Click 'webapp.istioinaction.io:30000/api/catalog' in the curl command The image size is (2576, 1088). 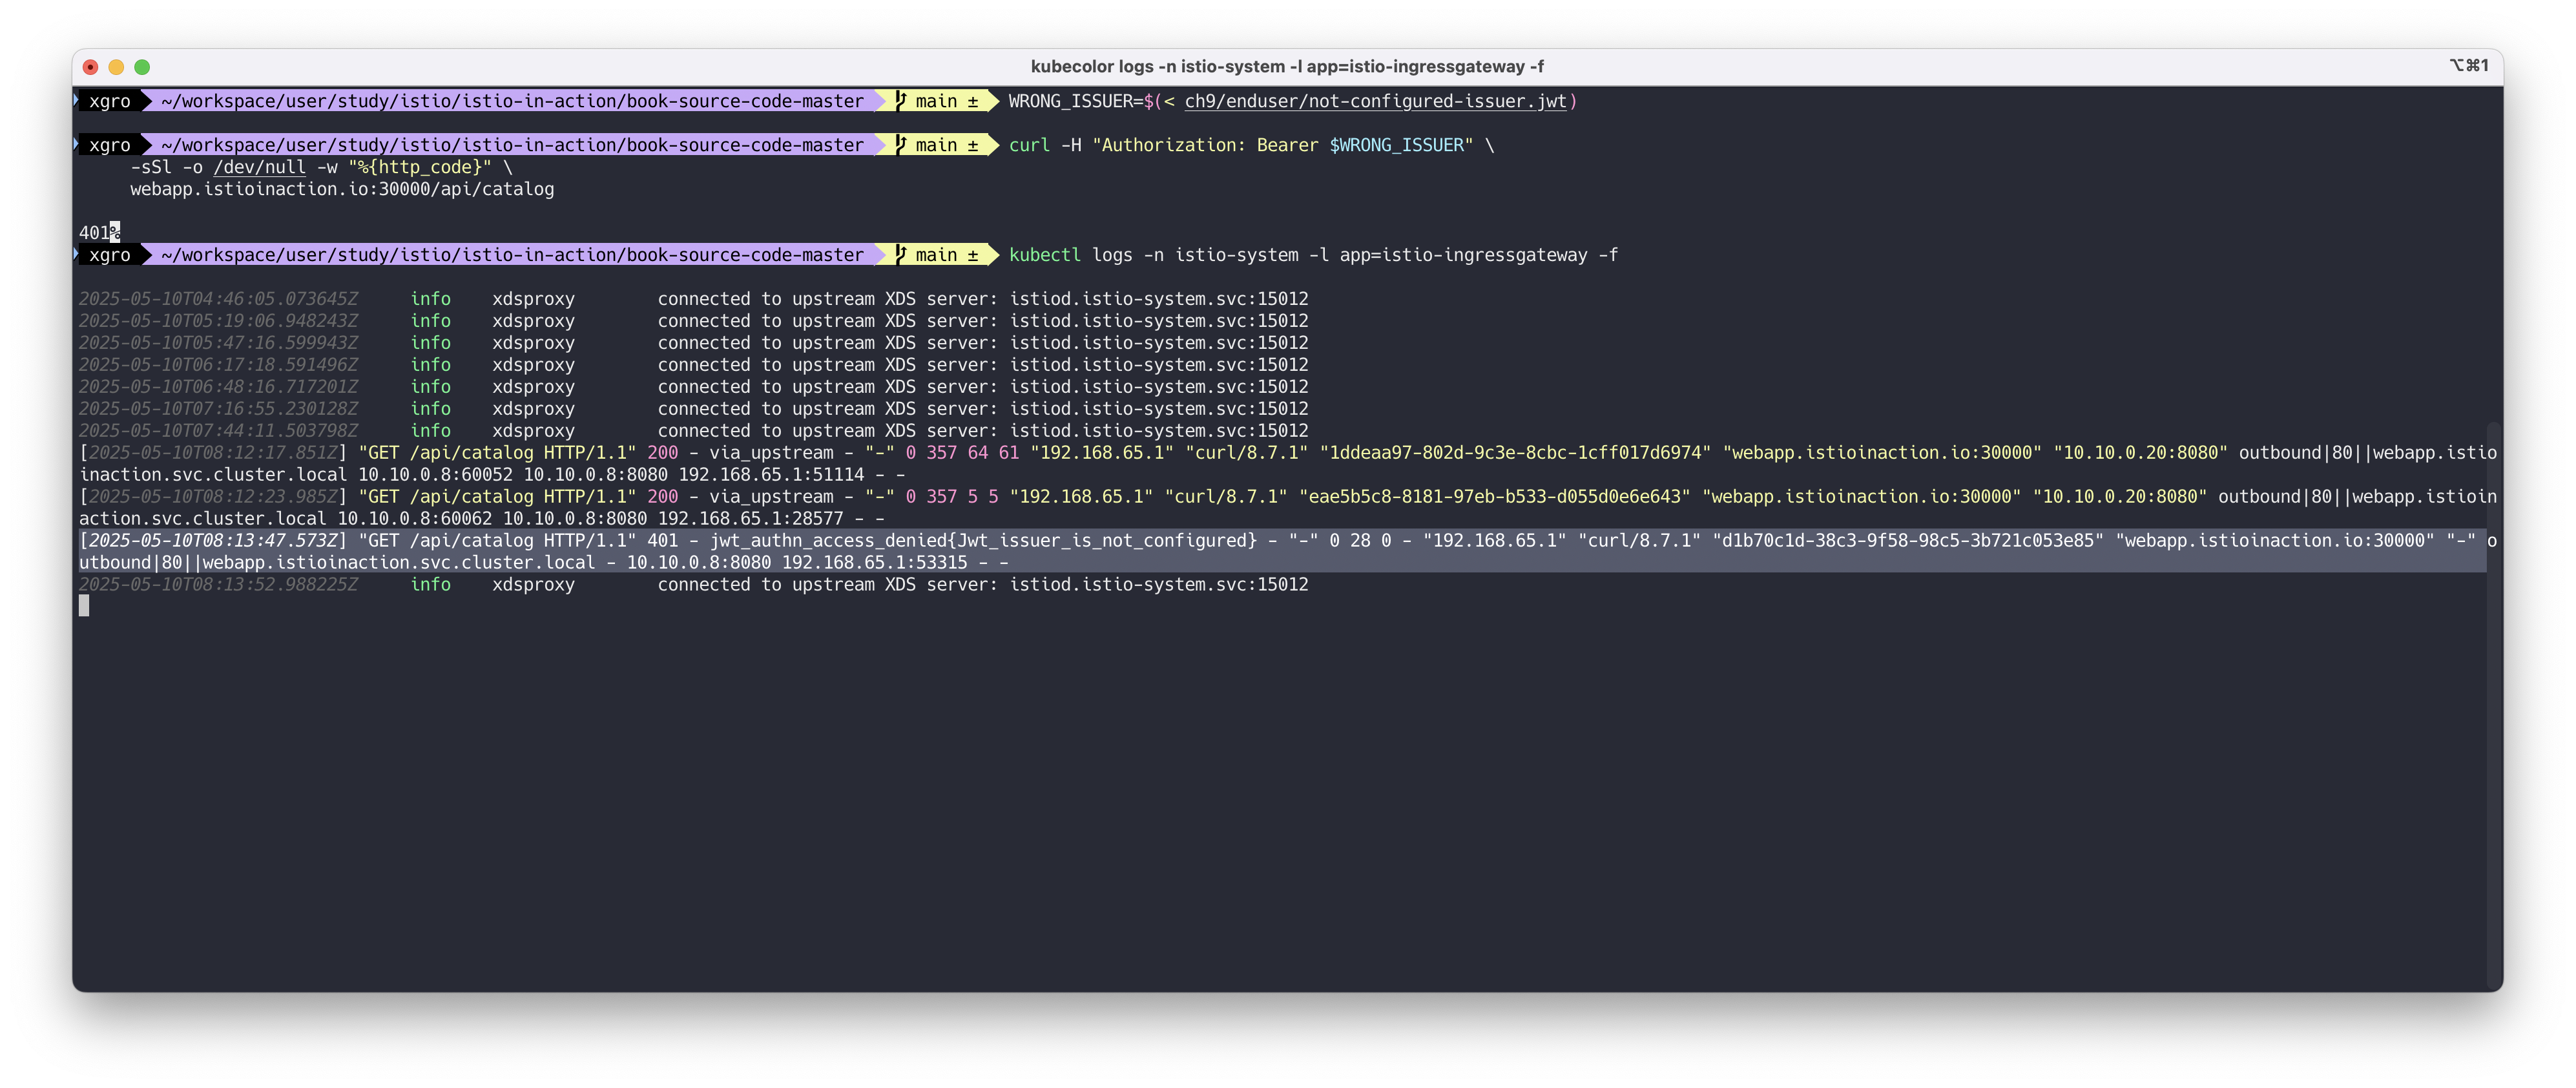pyautogui.click(x=342, y=189)
